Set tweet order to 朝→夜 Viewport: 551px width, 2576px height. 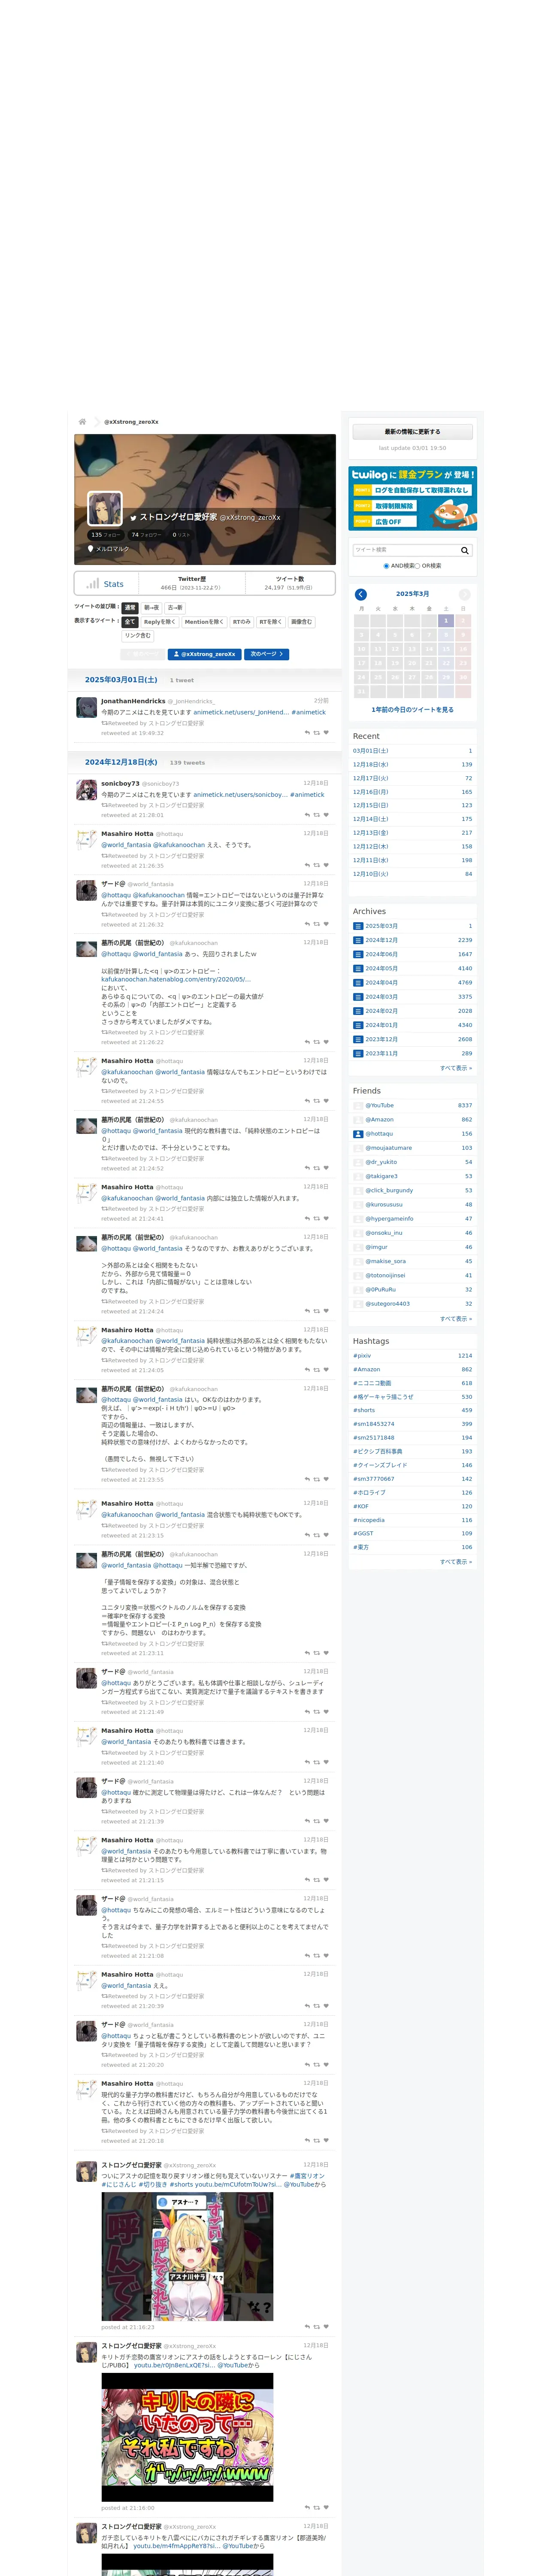[x=151, y=607]
